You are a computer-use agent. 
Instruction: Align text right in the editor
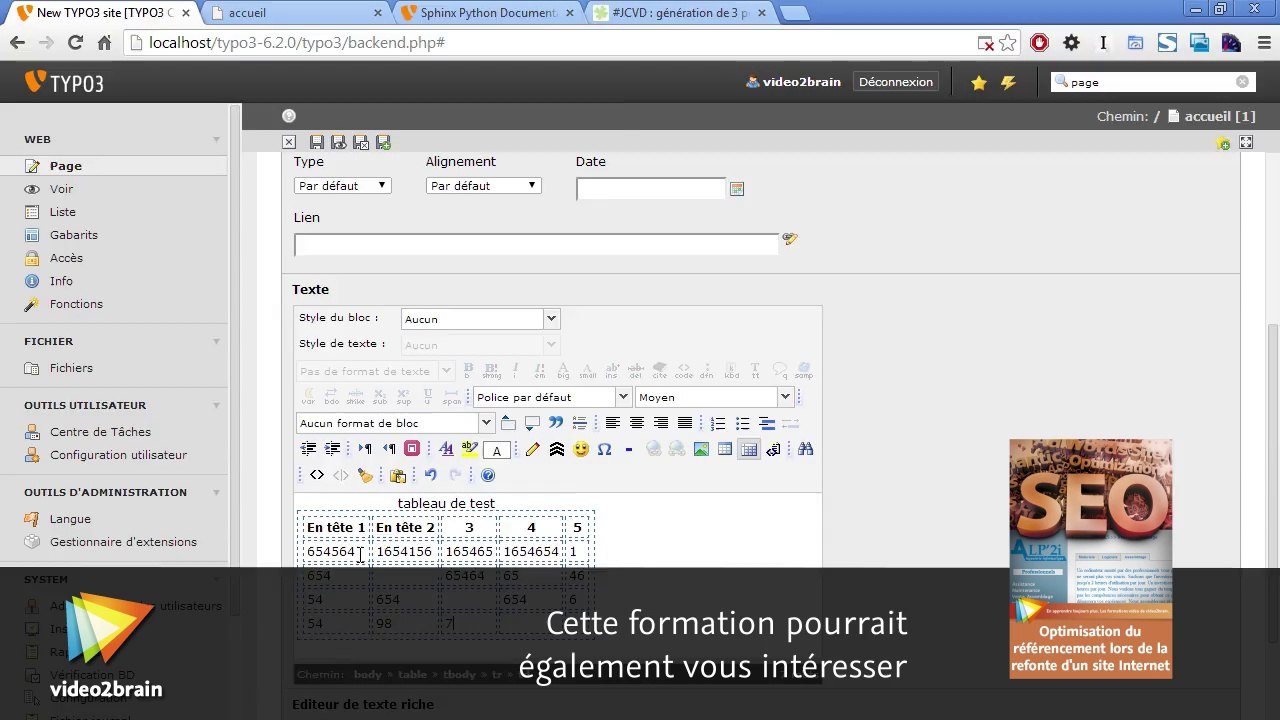tap(660, 423)
